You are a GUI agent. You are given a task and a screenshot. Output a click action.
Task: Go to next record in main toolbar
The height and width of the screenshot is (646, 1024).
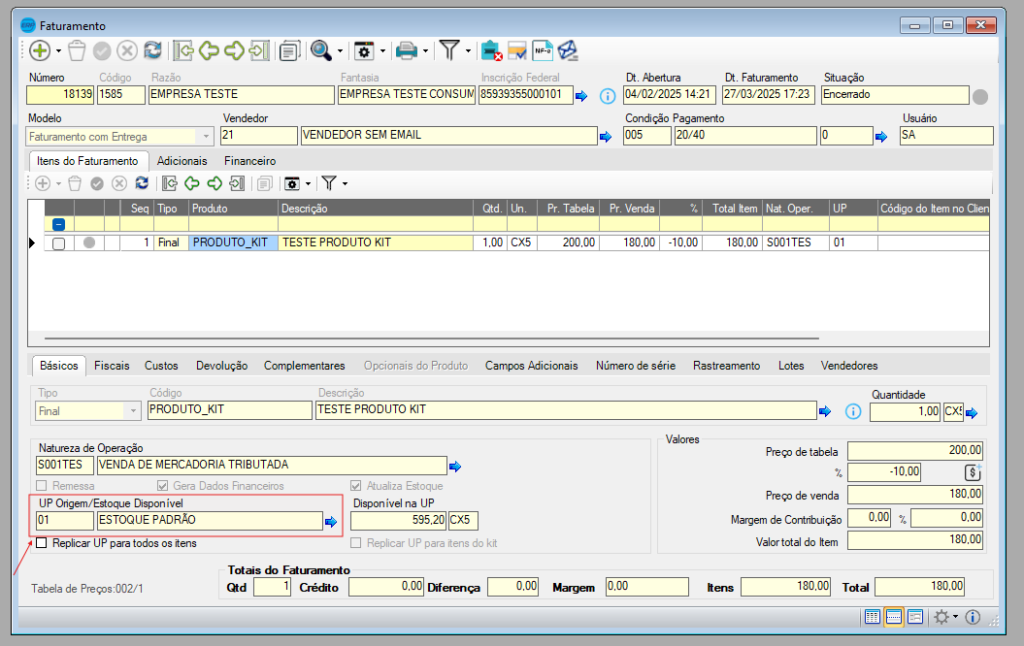[234, 50]
